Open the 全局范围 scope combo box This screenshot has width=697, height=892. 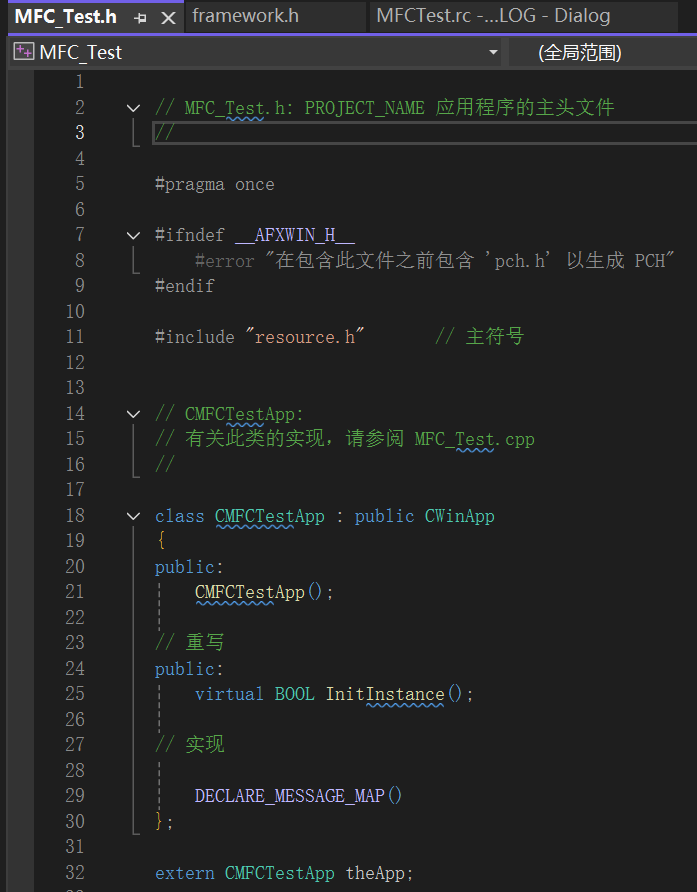pyautogui.click(x=603, y=52)
